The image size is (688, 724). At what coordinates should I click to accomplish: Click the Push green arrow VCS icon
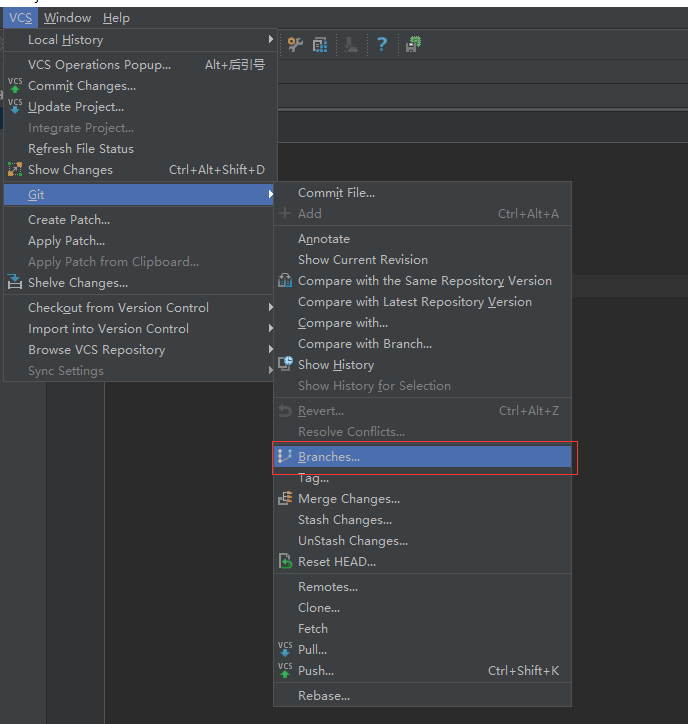point(285,670)
